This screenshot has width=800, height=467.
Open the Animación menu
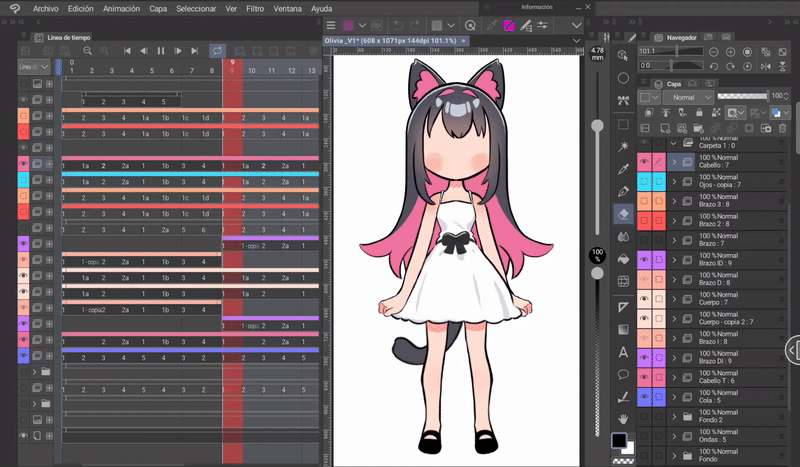[121, 8]
